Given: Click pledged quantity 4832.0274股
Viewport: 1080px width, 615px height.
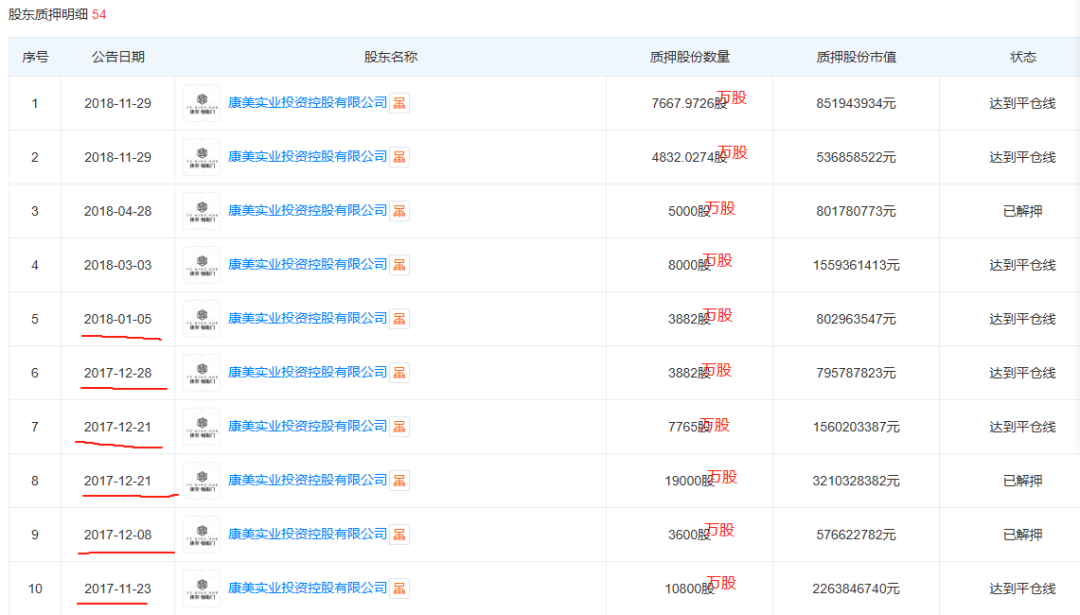Looking at the screenshot, I should (x=689, y=157).
